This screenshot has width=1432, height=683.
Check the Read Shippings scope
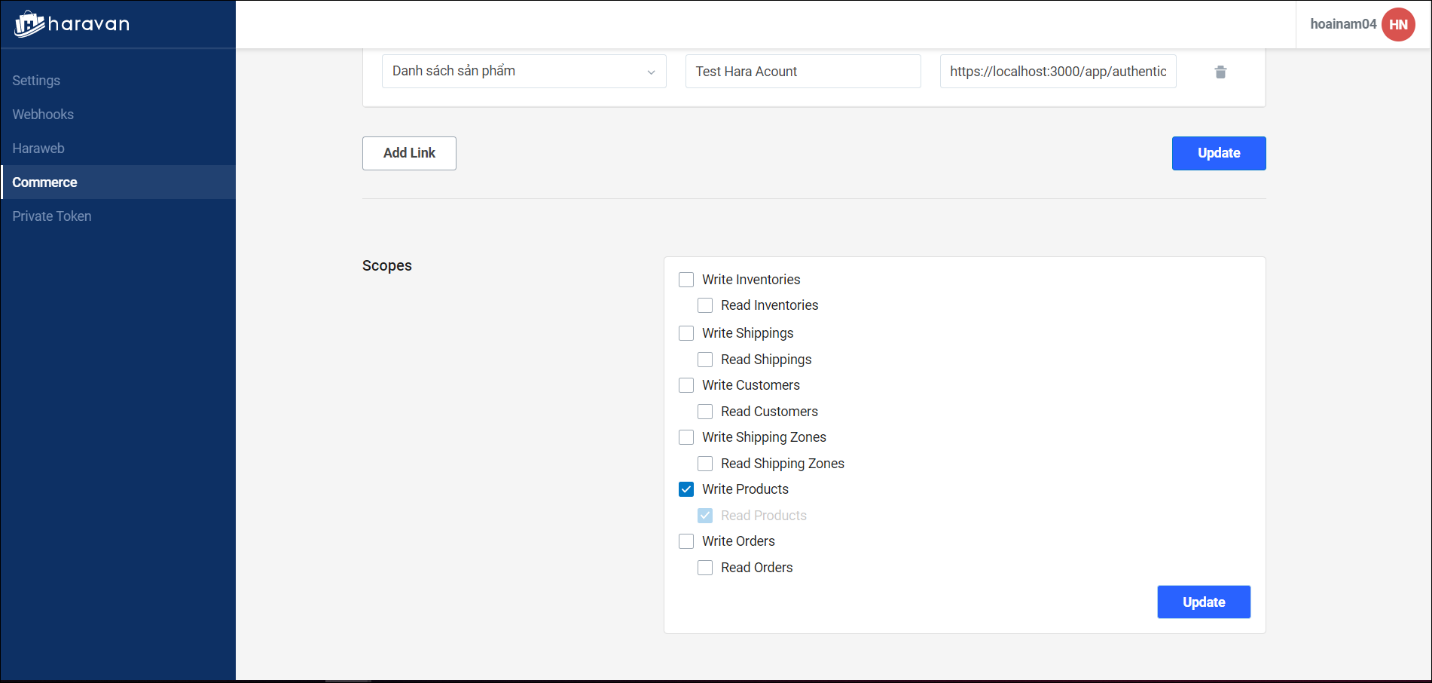click(x=705, y=359)
